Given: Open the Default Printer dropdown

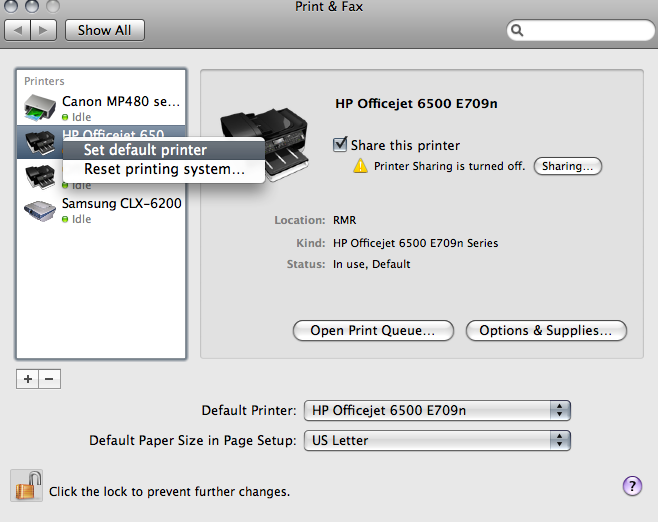Looking at the screenshot, I should pyautogui.click(x=437, y=410).
